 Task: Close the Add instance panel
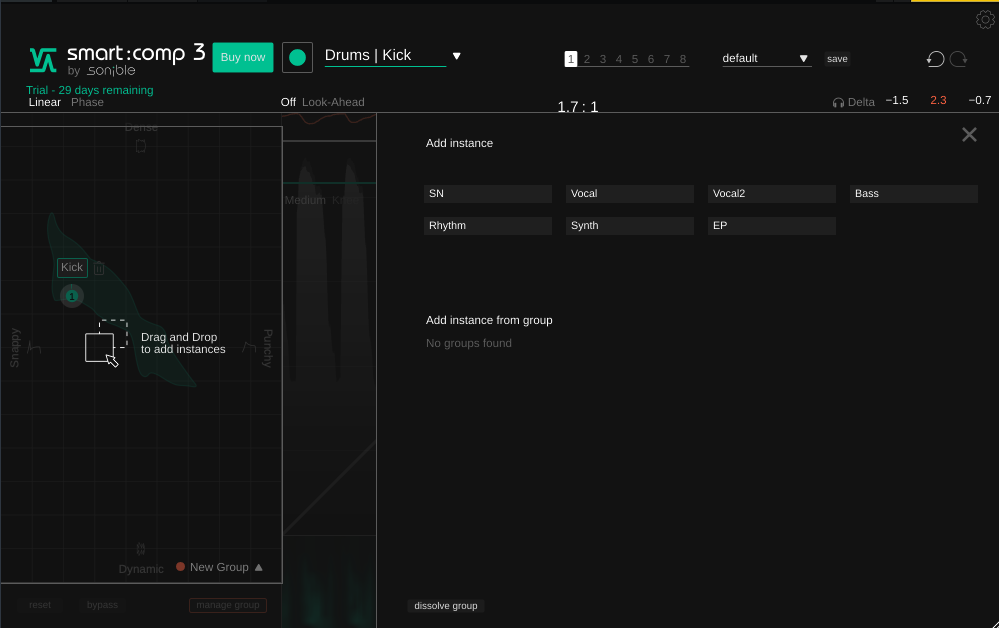click(968, 135)
